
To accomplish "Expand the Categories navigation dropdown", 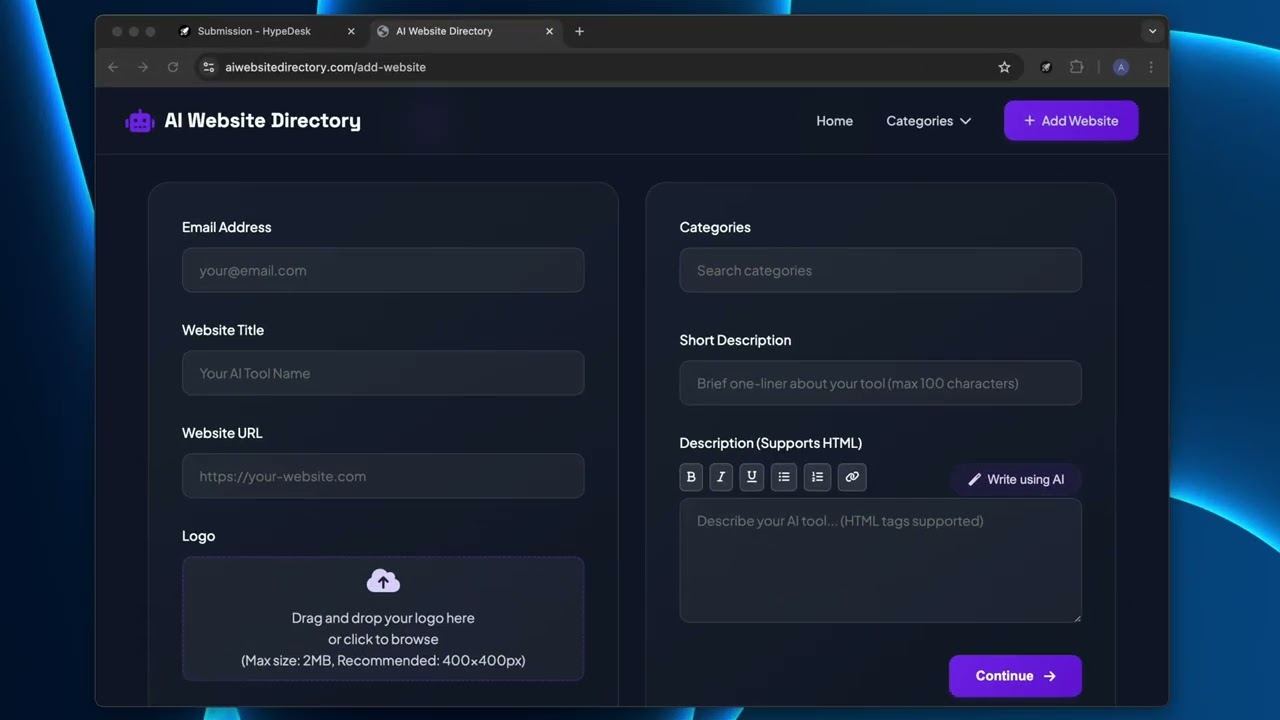I will [928, 121].
